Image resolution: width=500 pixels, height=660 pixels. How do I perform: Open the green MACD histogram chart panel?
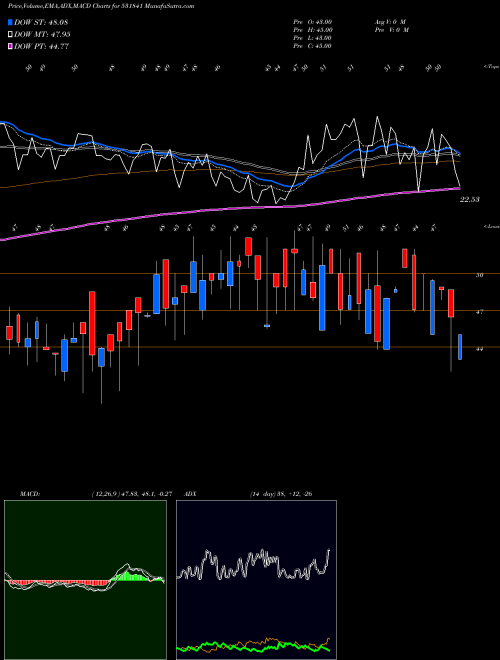click(85, 580)
